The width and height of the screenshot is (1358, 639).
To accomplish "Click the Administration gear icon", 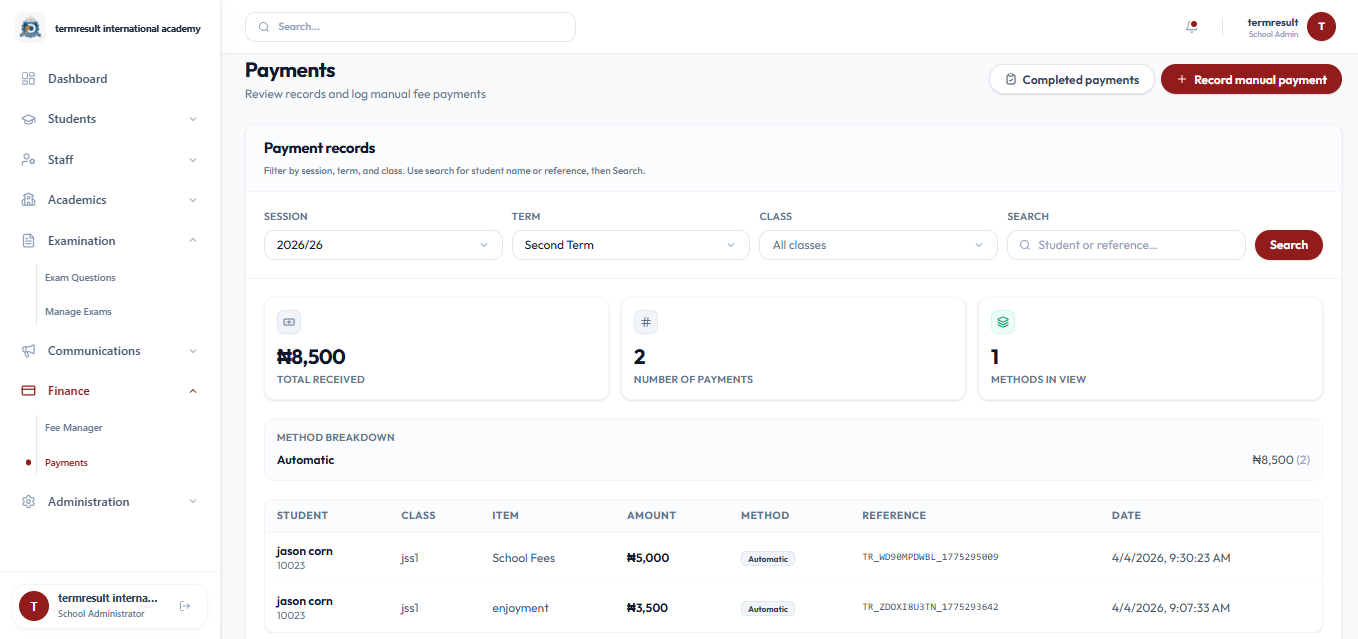I will [x=29, y=502].
